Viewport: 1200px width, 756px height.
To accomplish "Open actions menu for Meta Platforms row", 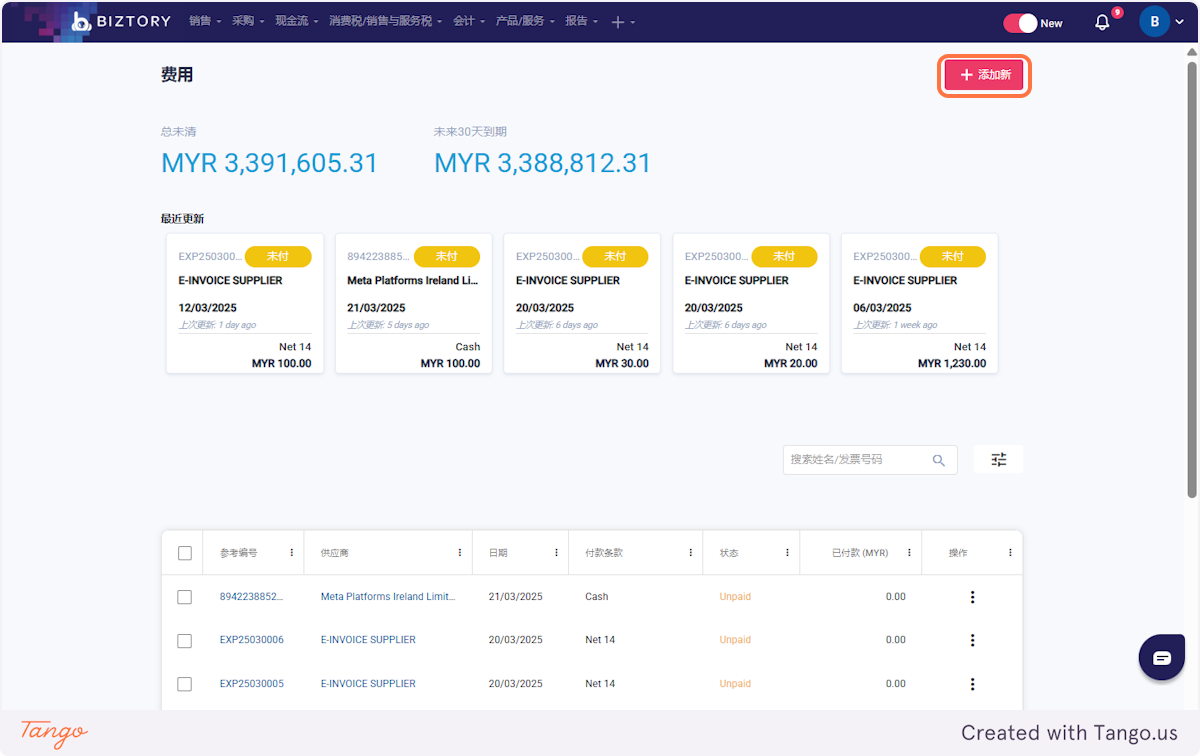I will click(972, 597).
